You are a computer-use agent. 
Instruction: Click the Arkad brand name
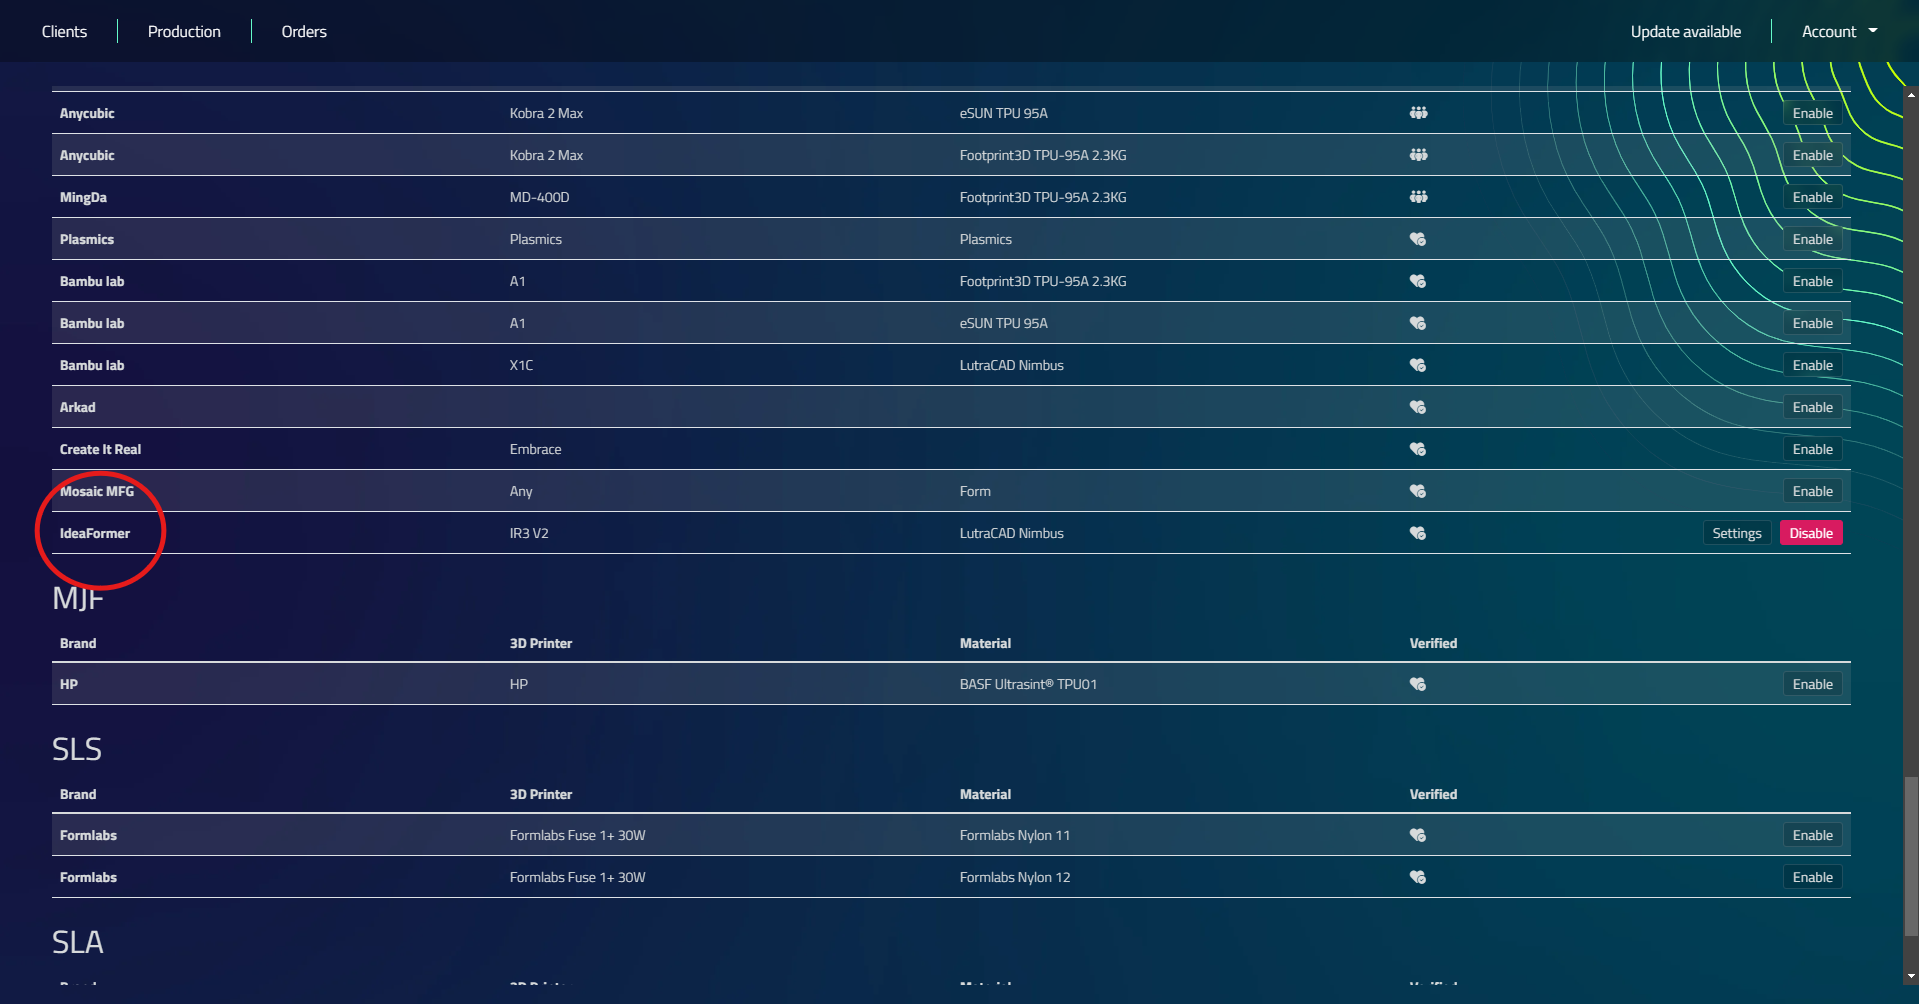point(78,407)
